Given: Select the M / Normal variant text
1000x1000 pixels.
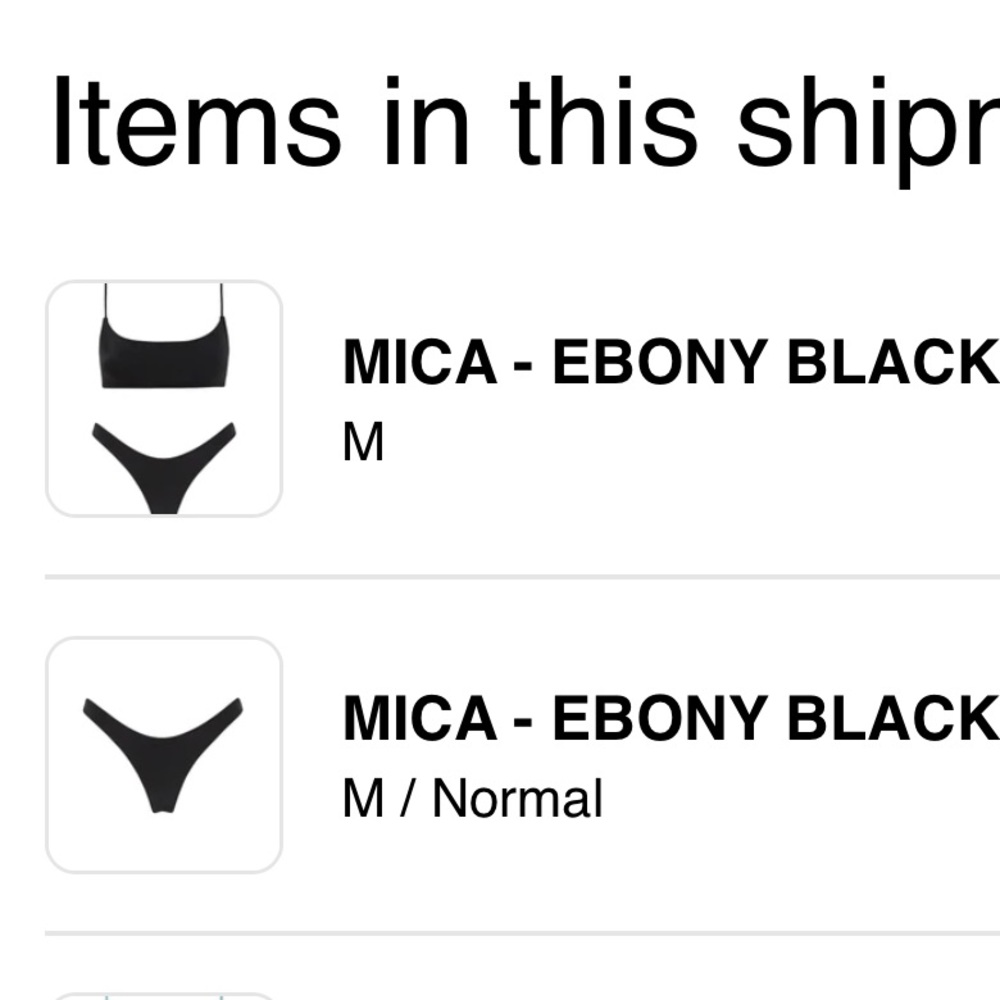Looking at the screenshot, I should coord(473,798).
